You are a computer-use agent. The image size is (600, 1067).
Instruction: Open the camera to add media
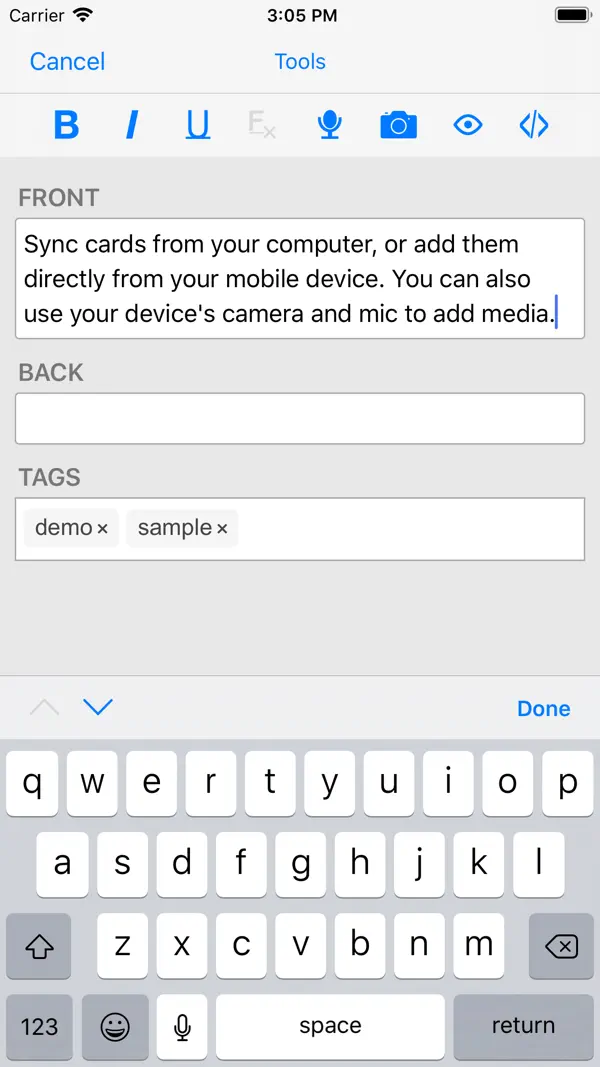coord(398,124)
